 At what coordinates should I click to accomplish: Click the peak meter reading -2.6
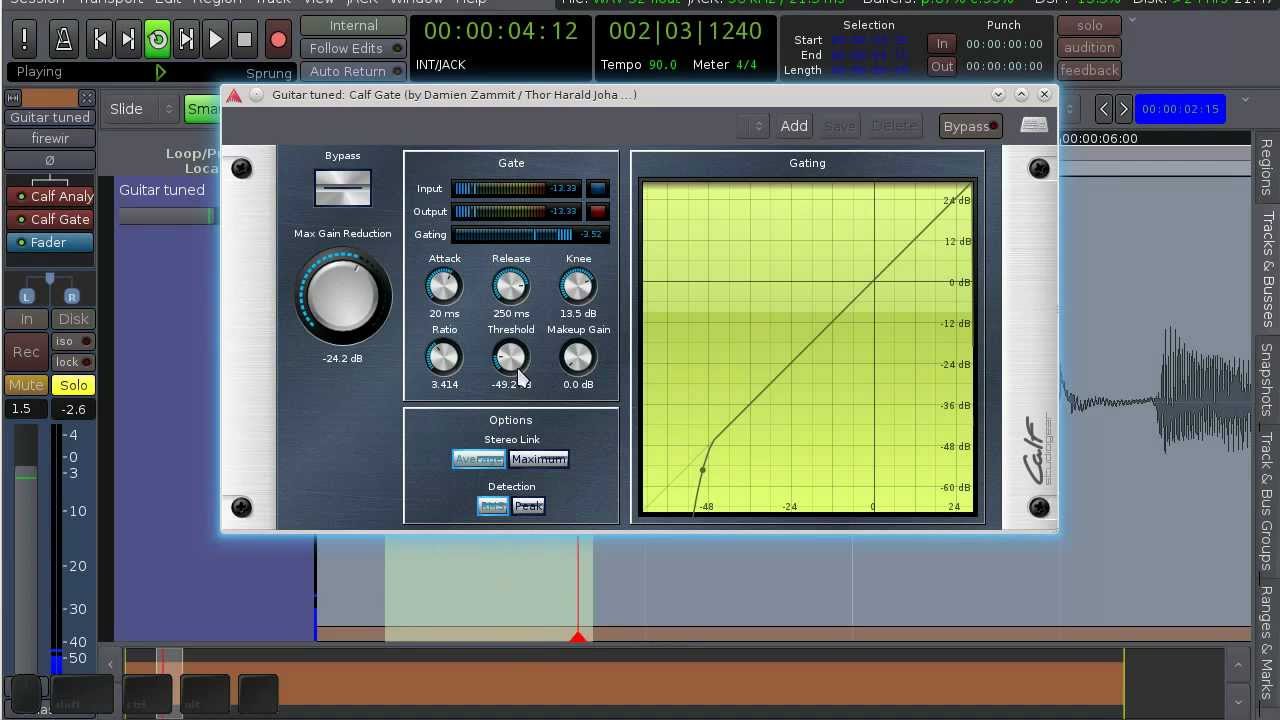[73, 409]
